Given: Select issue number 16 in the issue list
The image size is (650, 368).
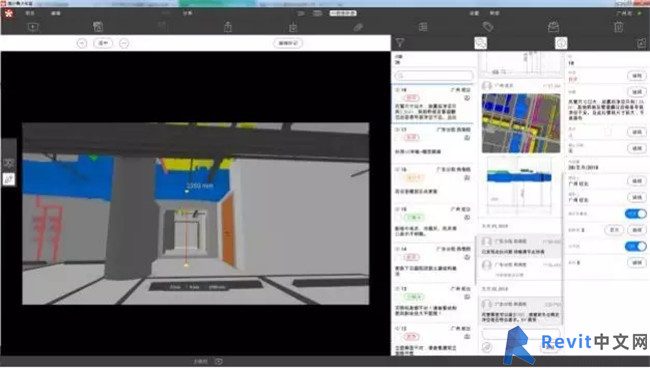Looking at the screenshot, I should (434, 183).
